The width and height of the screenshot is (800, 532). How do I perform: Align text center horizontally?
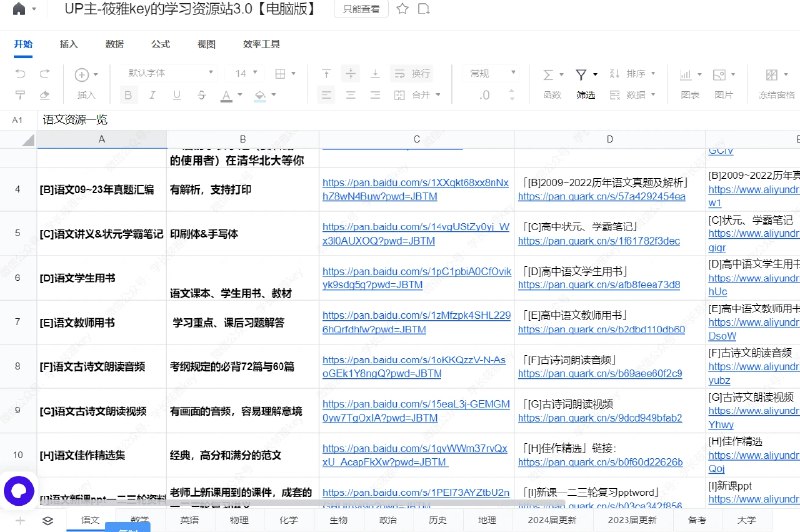[351, 95]
